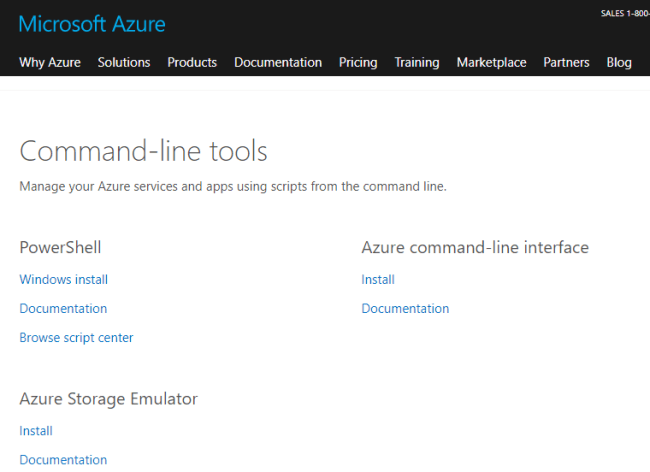Click the PowerShell Windows install link
The image size is (650, 472).
point(64,280)
